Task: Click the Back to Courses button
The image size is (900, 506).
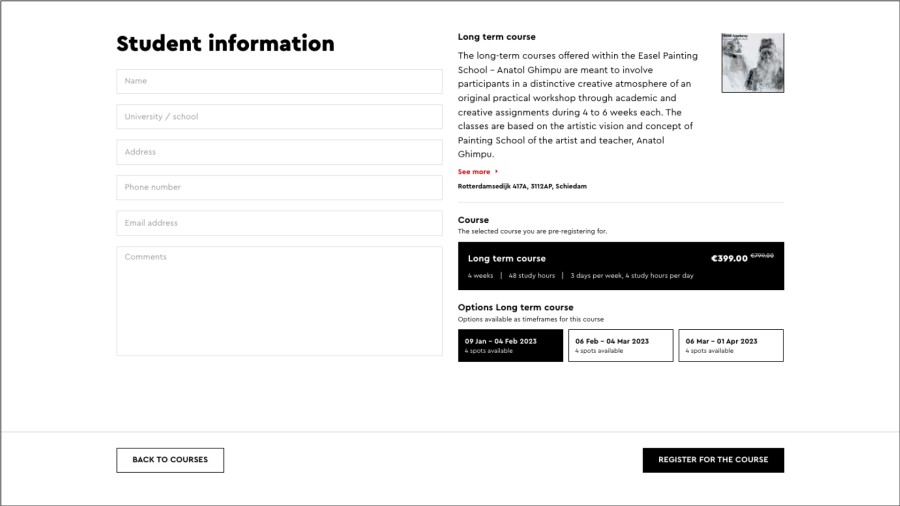Action: point(170,460)
